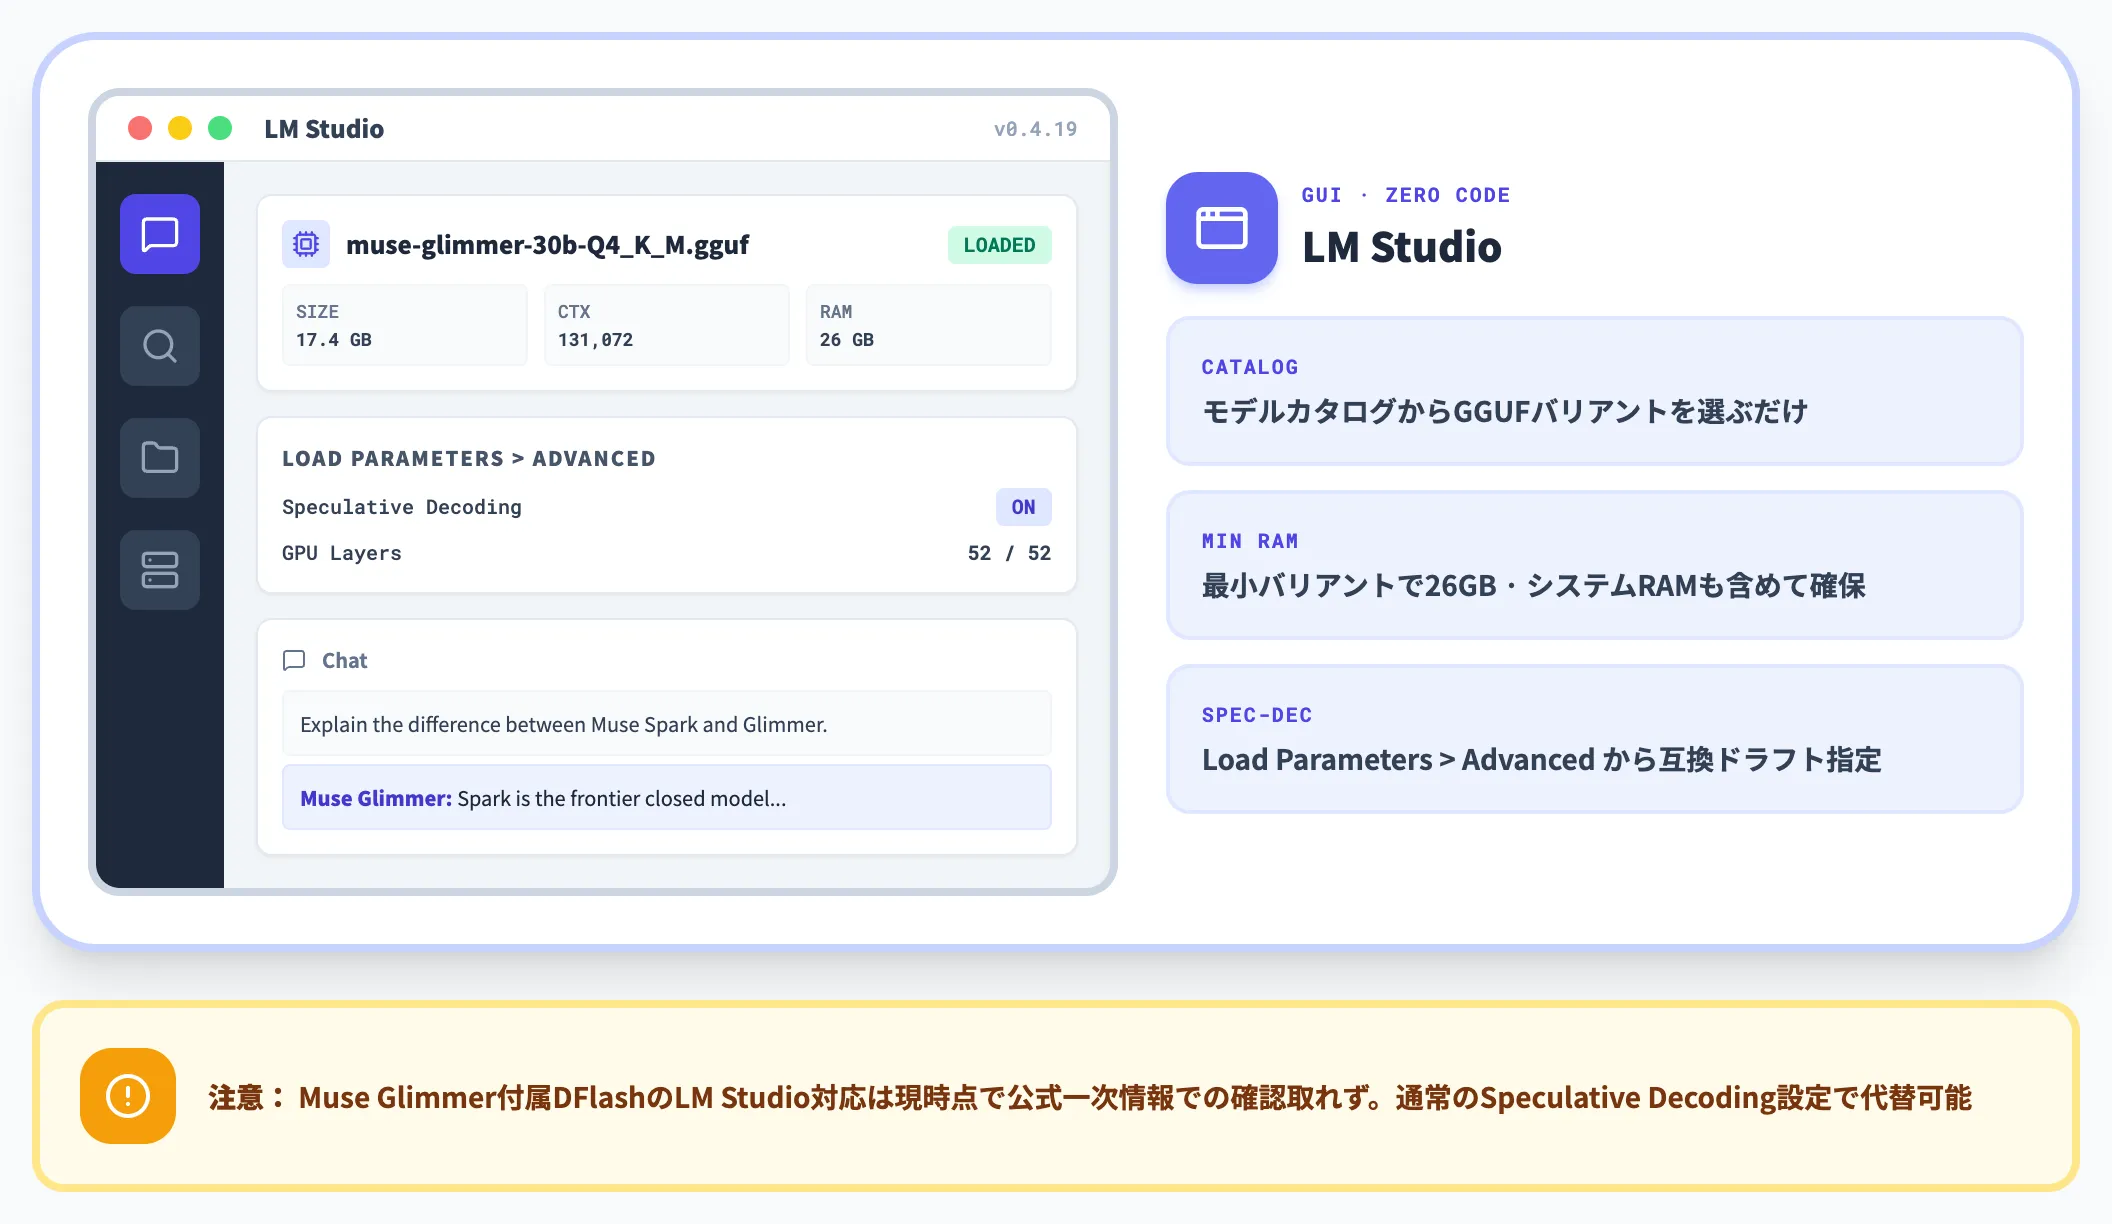Click the MIN RAM info card
Viewport: 2112px width, 1224px height.
[x=1594, y=565]
